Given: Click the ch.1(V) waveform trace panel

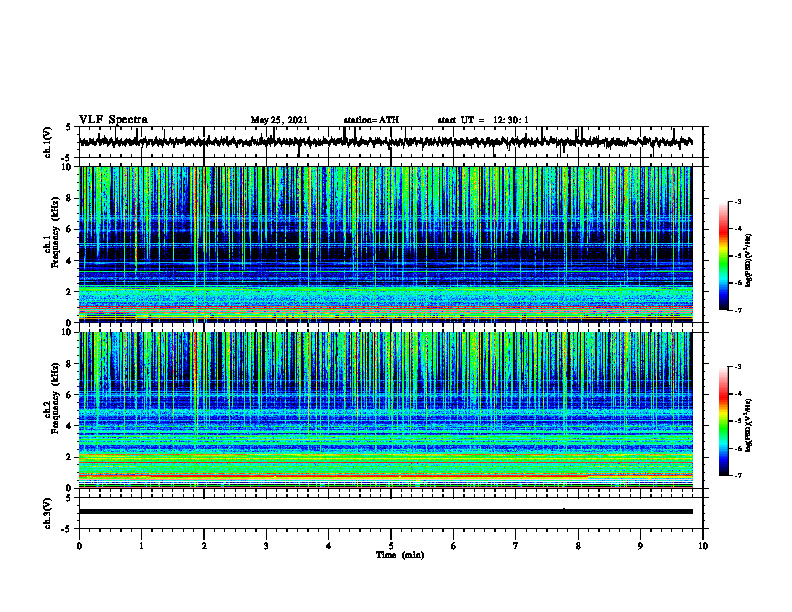Looking at the screenshot, I should pos(391,142).
